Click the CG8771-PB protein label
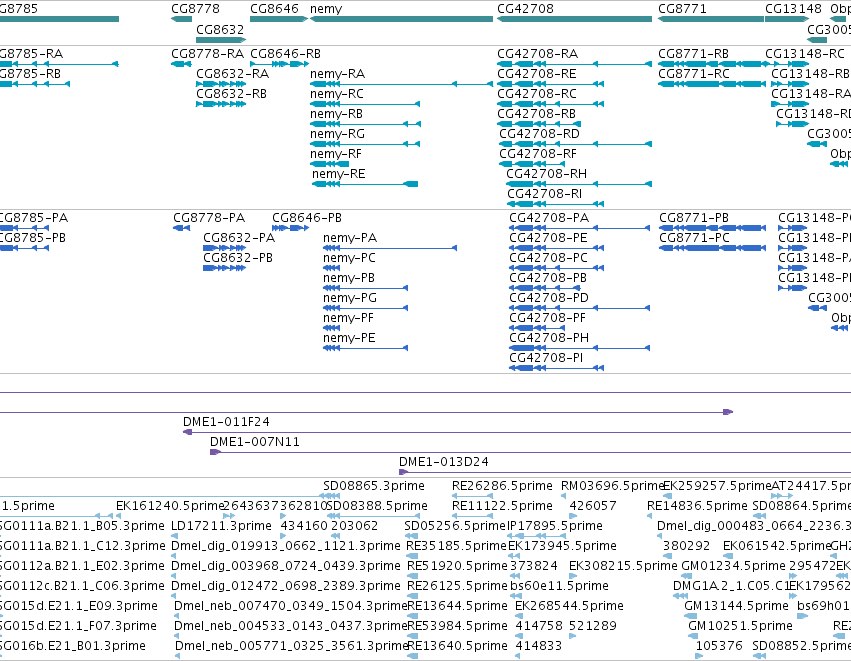Viewport: 851px width, 661px height. coord(694,218)
